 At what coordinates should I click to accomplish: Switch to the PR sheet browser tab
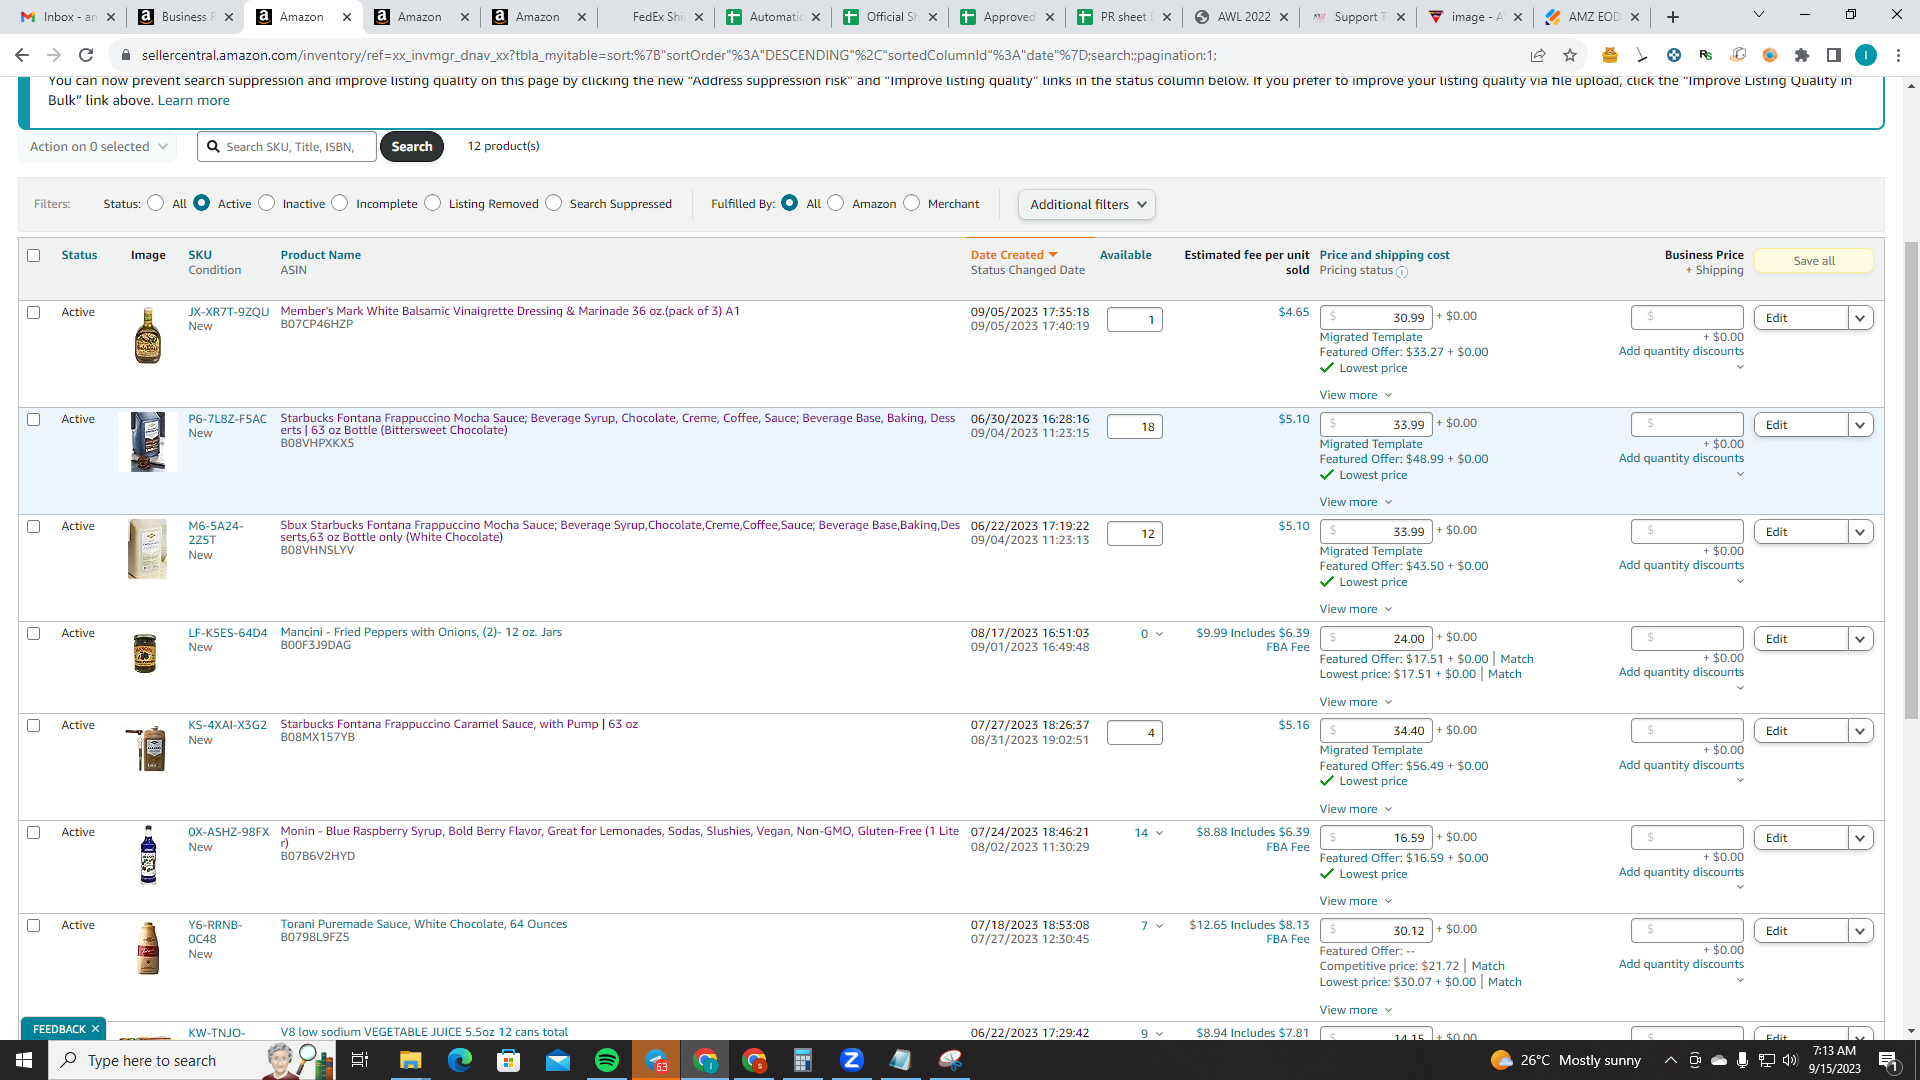pyautogui.click(x=1125, y=17)
